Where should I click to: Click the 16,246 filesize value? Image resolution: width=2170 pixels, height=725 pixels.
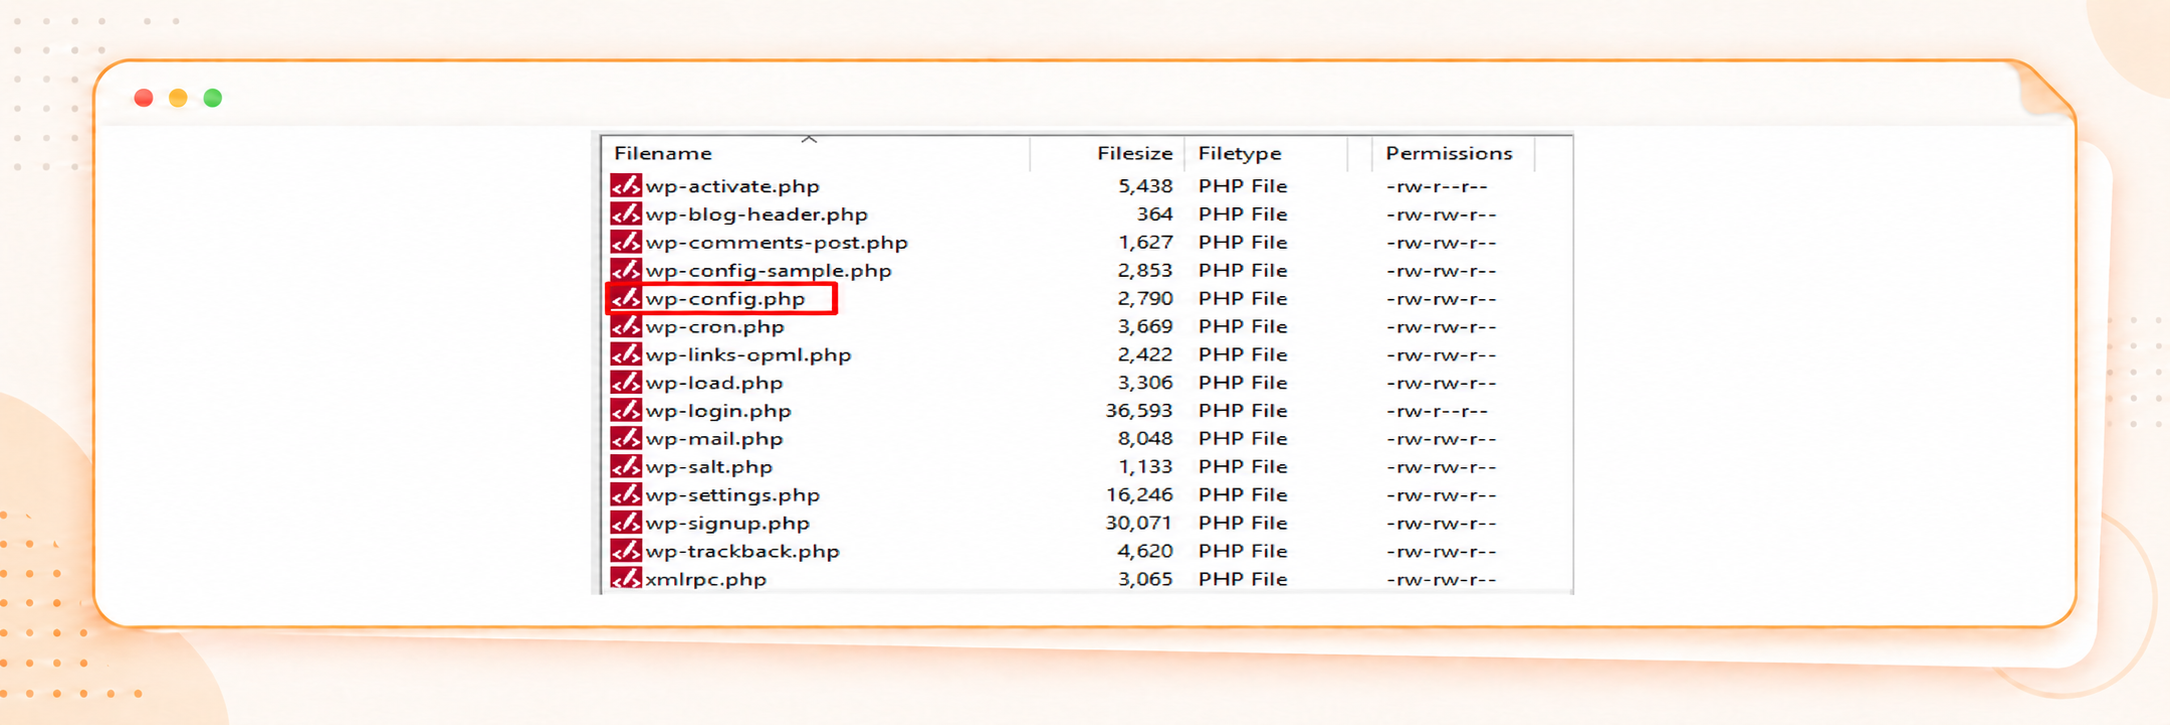(x=1139, y=494)
